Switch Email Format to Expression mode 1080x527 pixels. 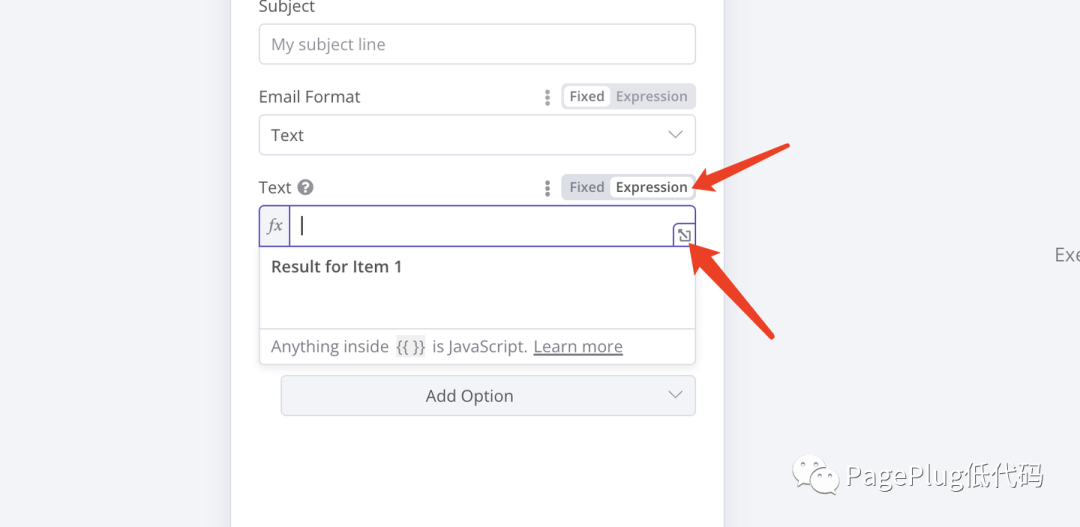pos(651,97)
